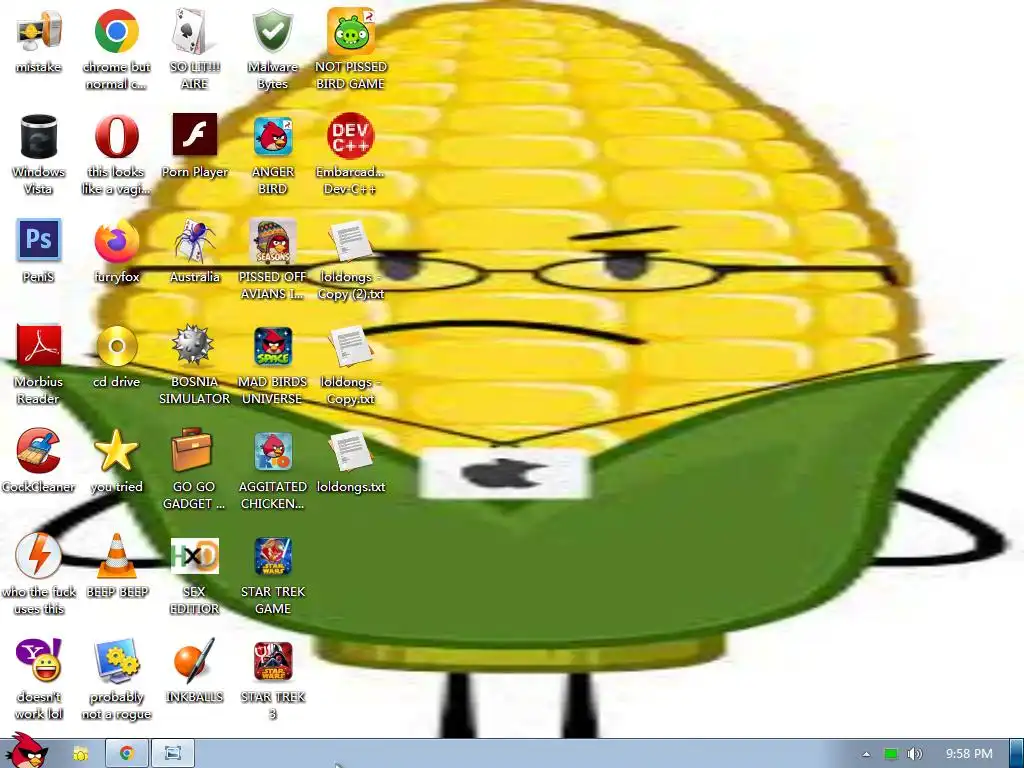Switch to the Chrome taskbar button
This screenshot has width=1024, height=768.
click(x=127, y=754)
